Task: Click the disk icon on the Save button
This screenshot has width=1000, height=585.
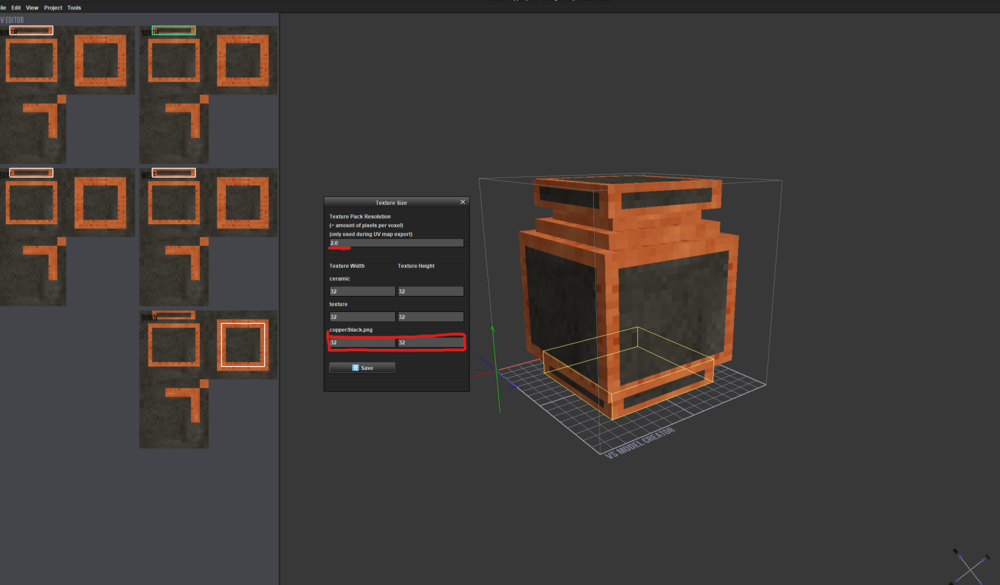Action: coord(357,366)
